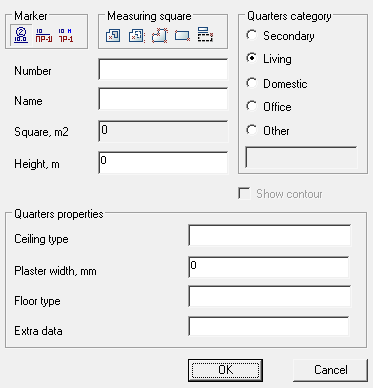Click the Extra data label
373x388 pixels.
tap(38, 331)
